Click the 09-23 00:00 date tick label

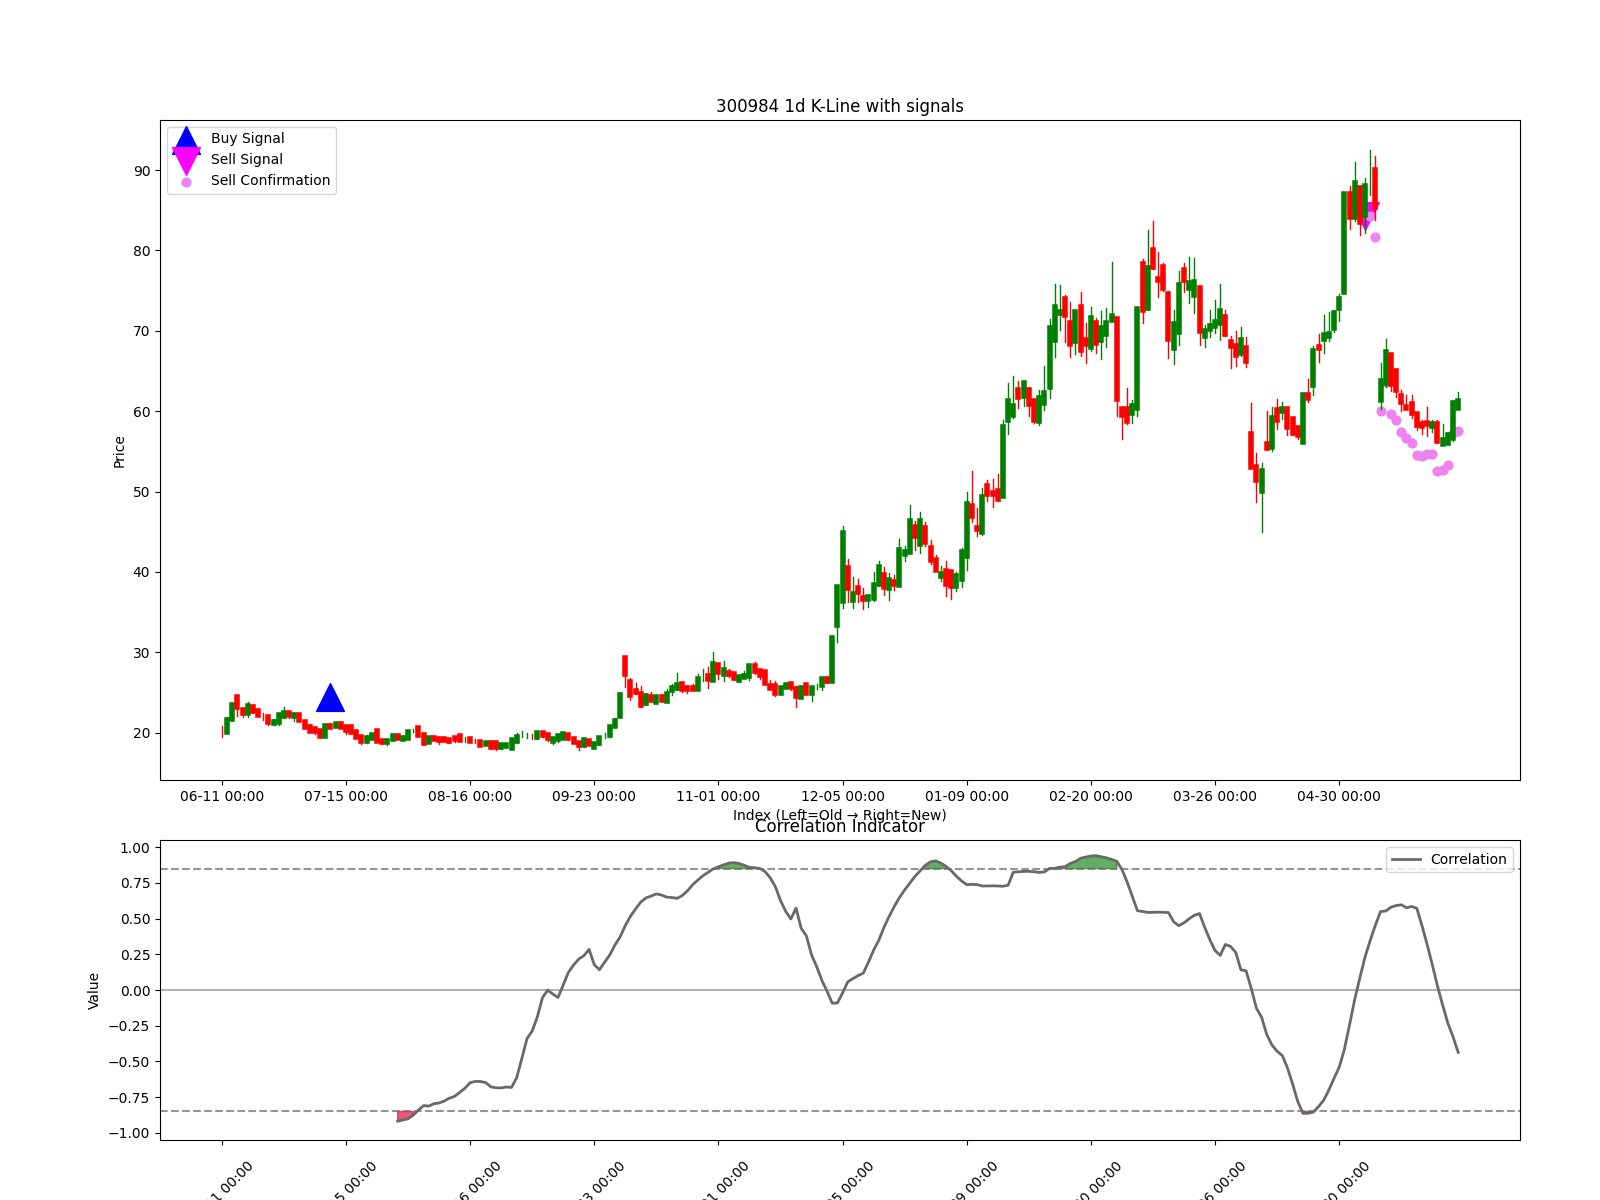tap(594, 796)
